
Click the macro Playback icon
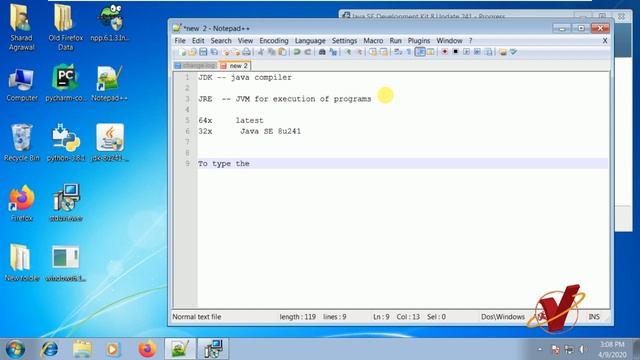[467, 52]
